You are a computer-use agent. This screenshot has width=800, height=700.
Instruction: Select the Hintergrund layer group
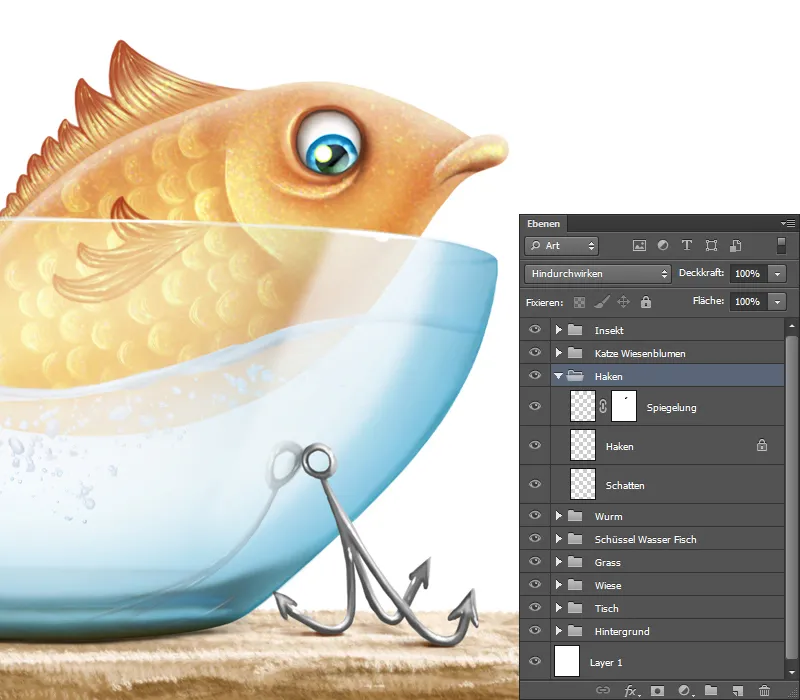point(630,631)
